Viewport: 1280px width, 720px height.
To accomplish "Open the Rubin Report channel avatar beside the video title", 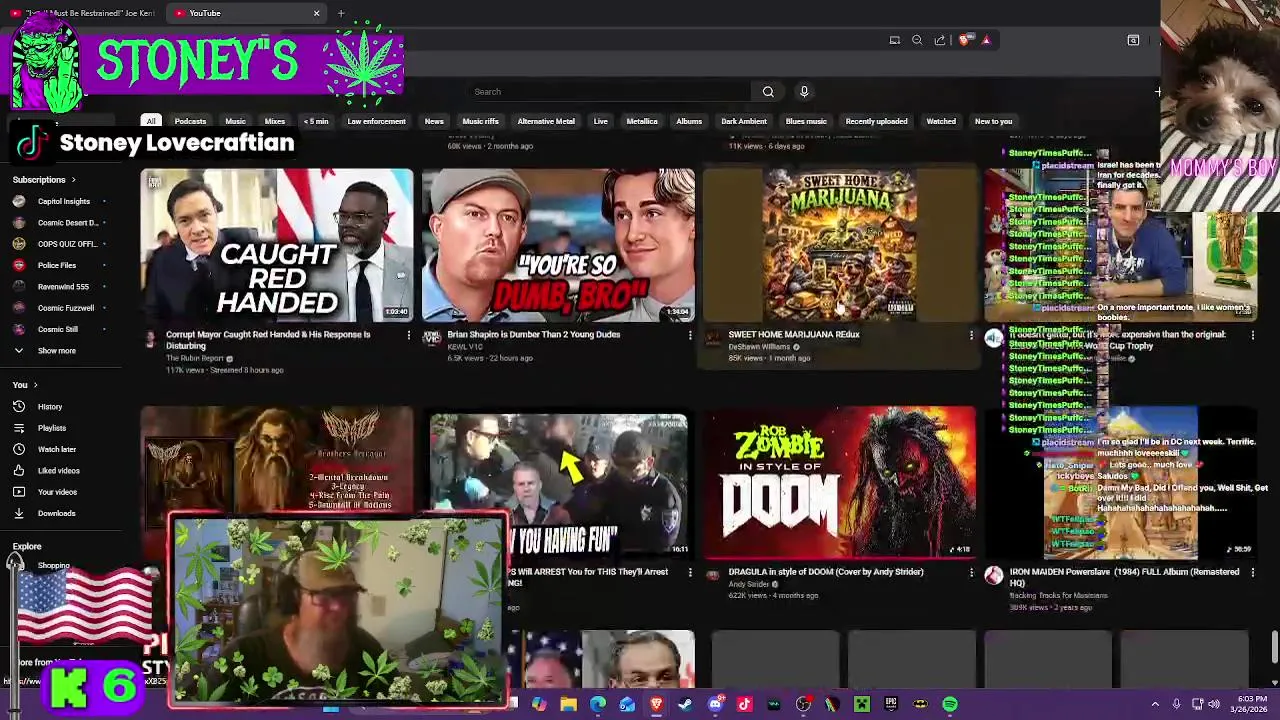I will (x=150, y=340).
